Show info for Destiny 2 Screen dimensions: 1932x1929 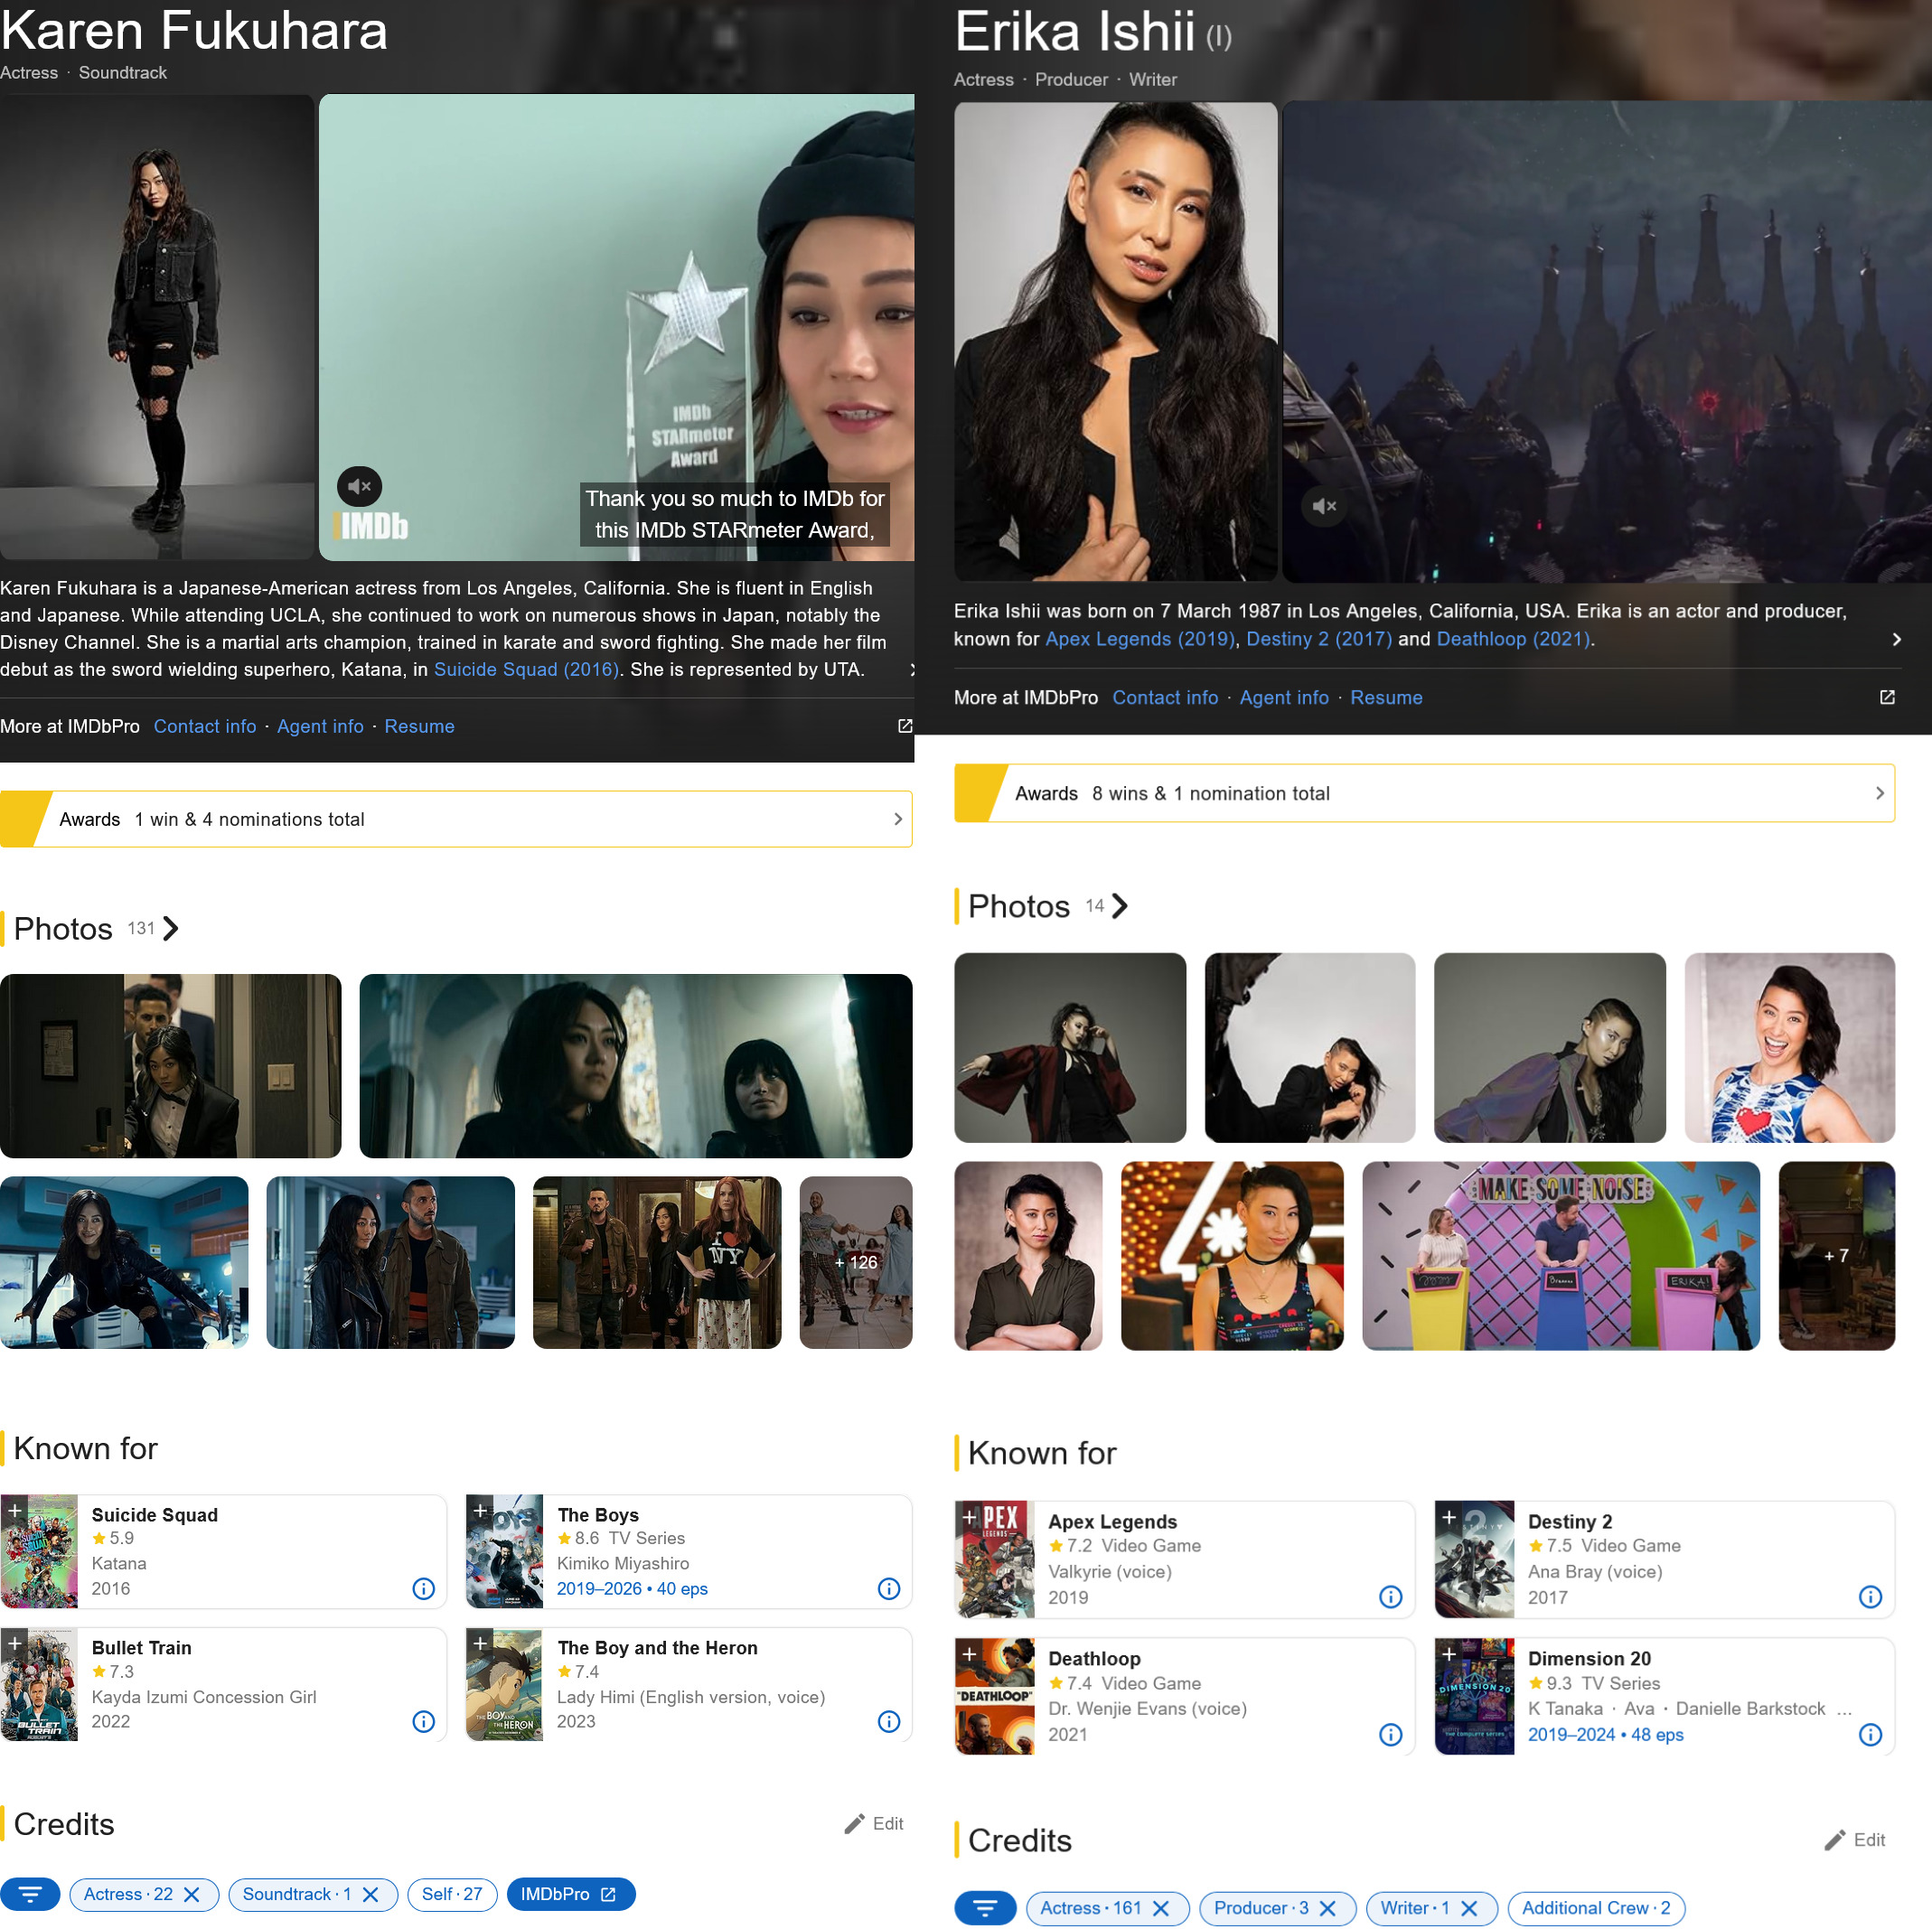tap(1871, 1596)
